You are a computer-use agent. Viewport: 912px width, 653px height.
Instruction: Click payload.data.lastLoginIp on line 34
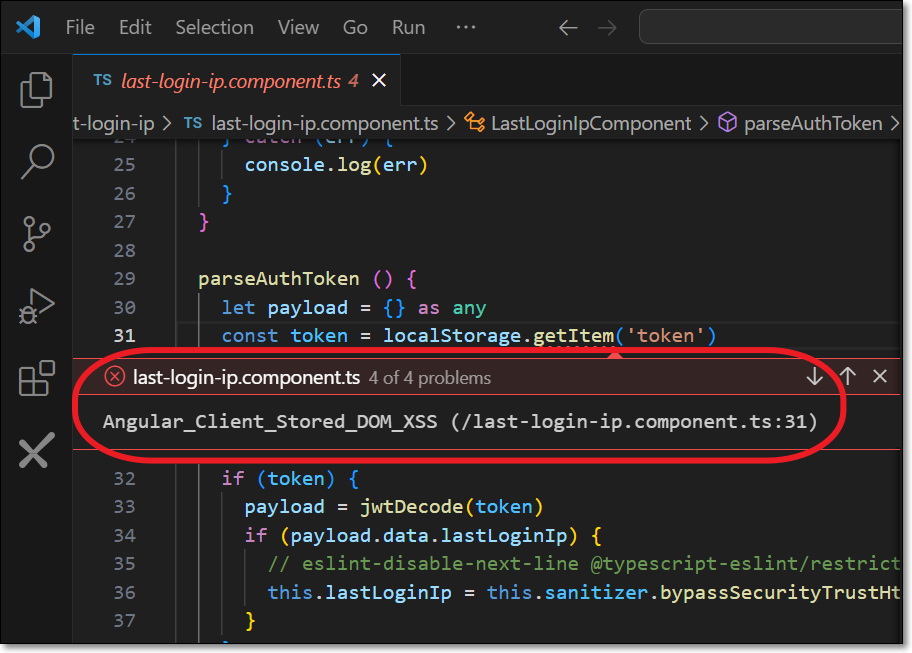429,536
